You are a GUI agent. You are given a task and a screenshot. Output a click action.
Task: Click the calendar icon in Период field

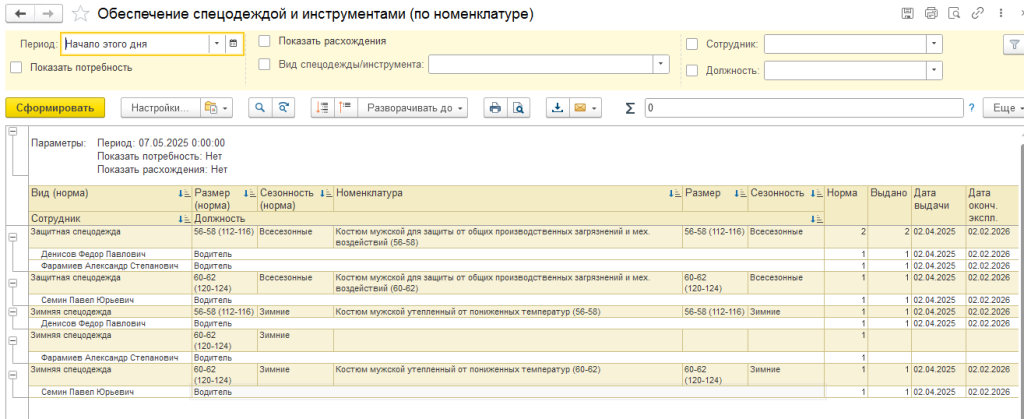coord(233,44)
